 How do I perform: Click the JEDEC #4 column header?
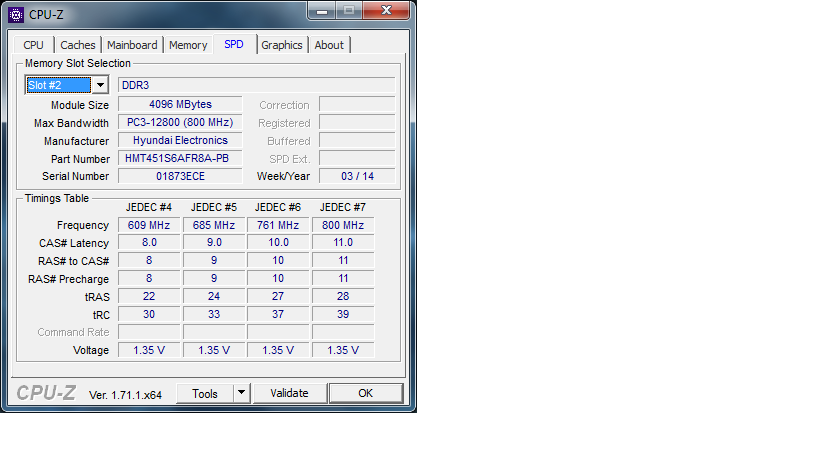[x=149, y=207]
